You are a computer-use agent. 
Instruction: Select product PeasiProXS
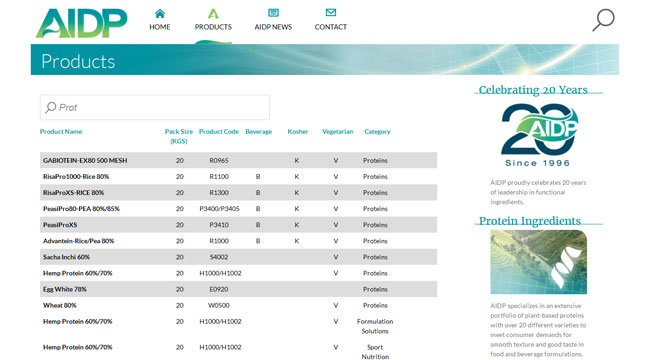point(60,225)
